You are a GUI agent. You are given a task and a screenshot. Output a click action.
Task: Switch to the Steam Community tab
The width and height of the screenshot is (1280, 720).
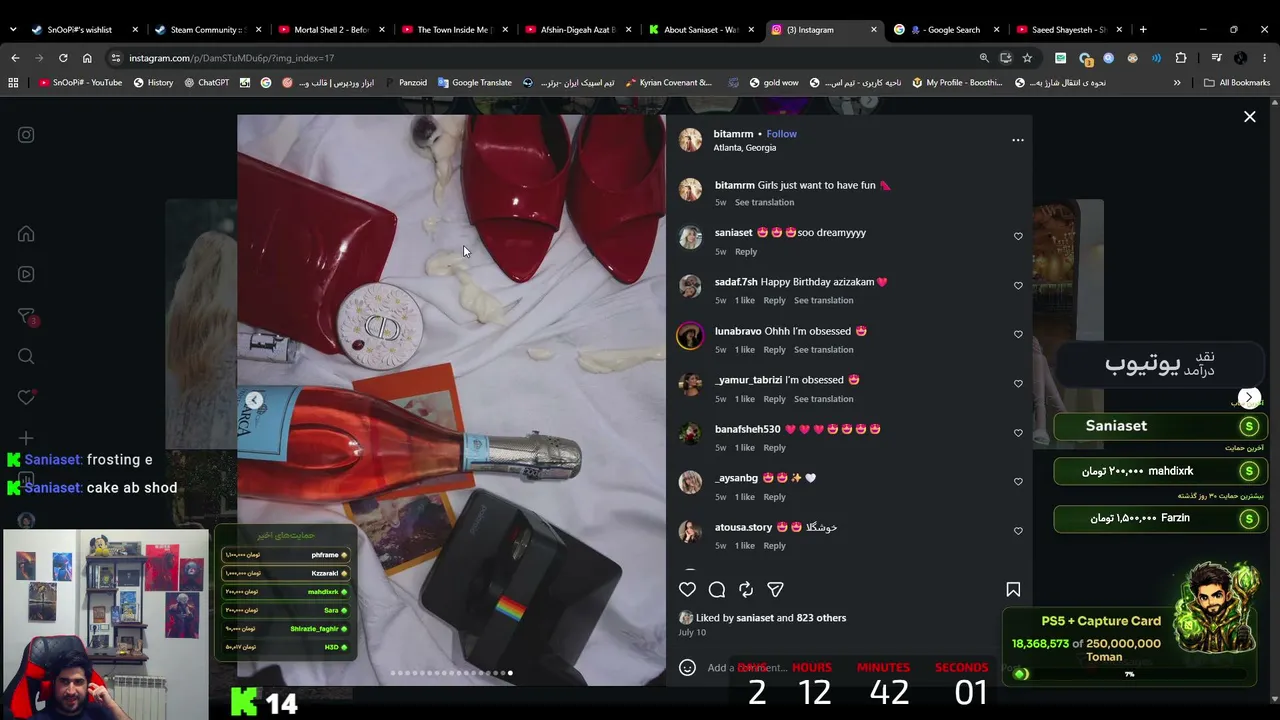(207, 30)
